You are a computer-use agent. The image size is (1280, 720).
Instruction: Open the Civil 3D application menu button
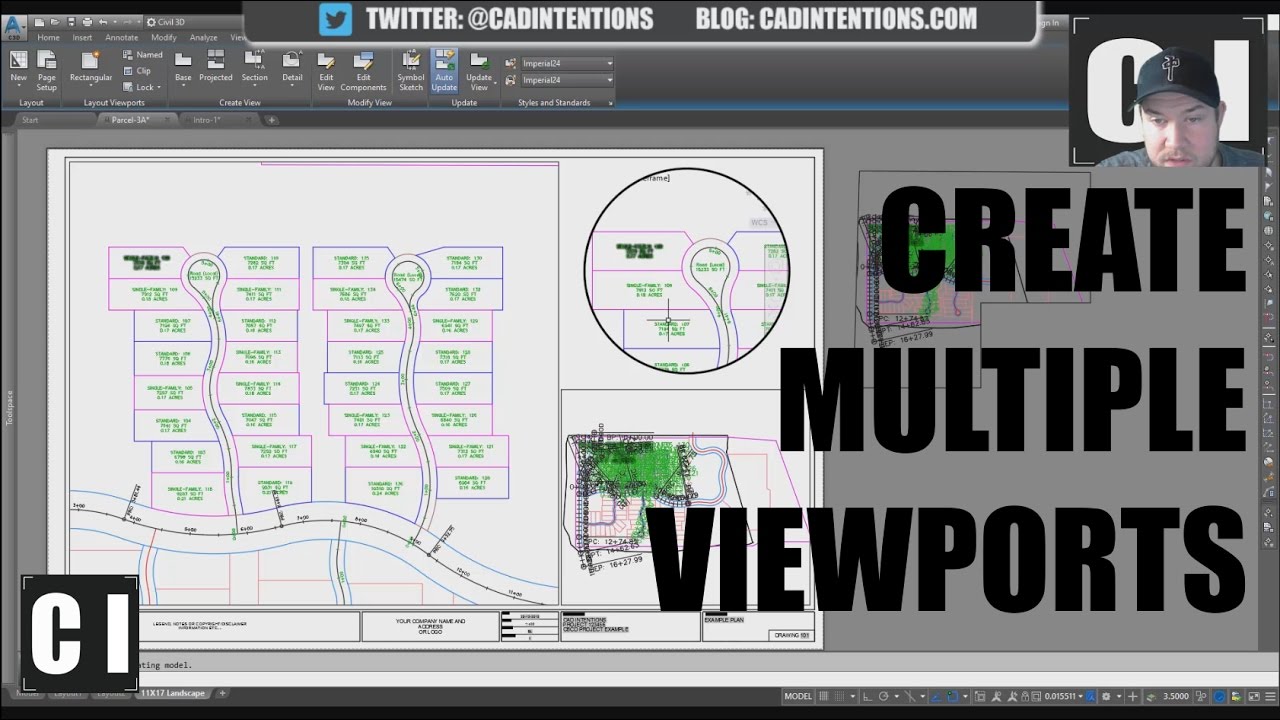[14, 27]
